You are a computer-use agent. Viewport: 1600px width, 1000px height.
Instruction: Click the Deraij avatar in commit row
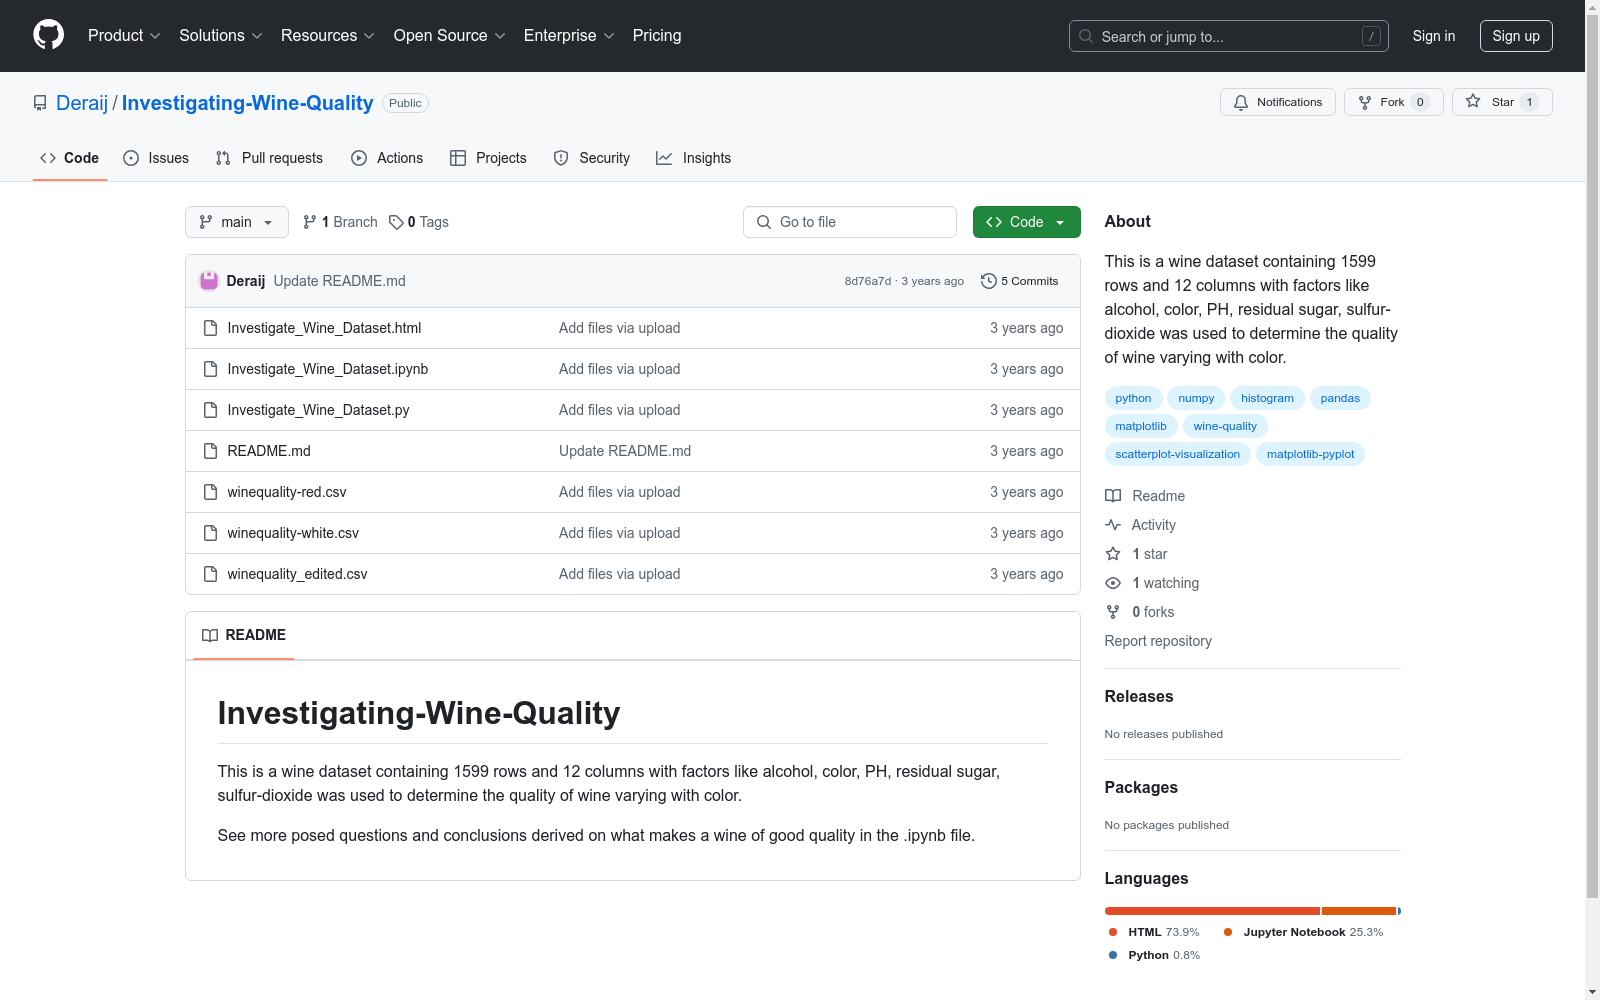(209, 281)
